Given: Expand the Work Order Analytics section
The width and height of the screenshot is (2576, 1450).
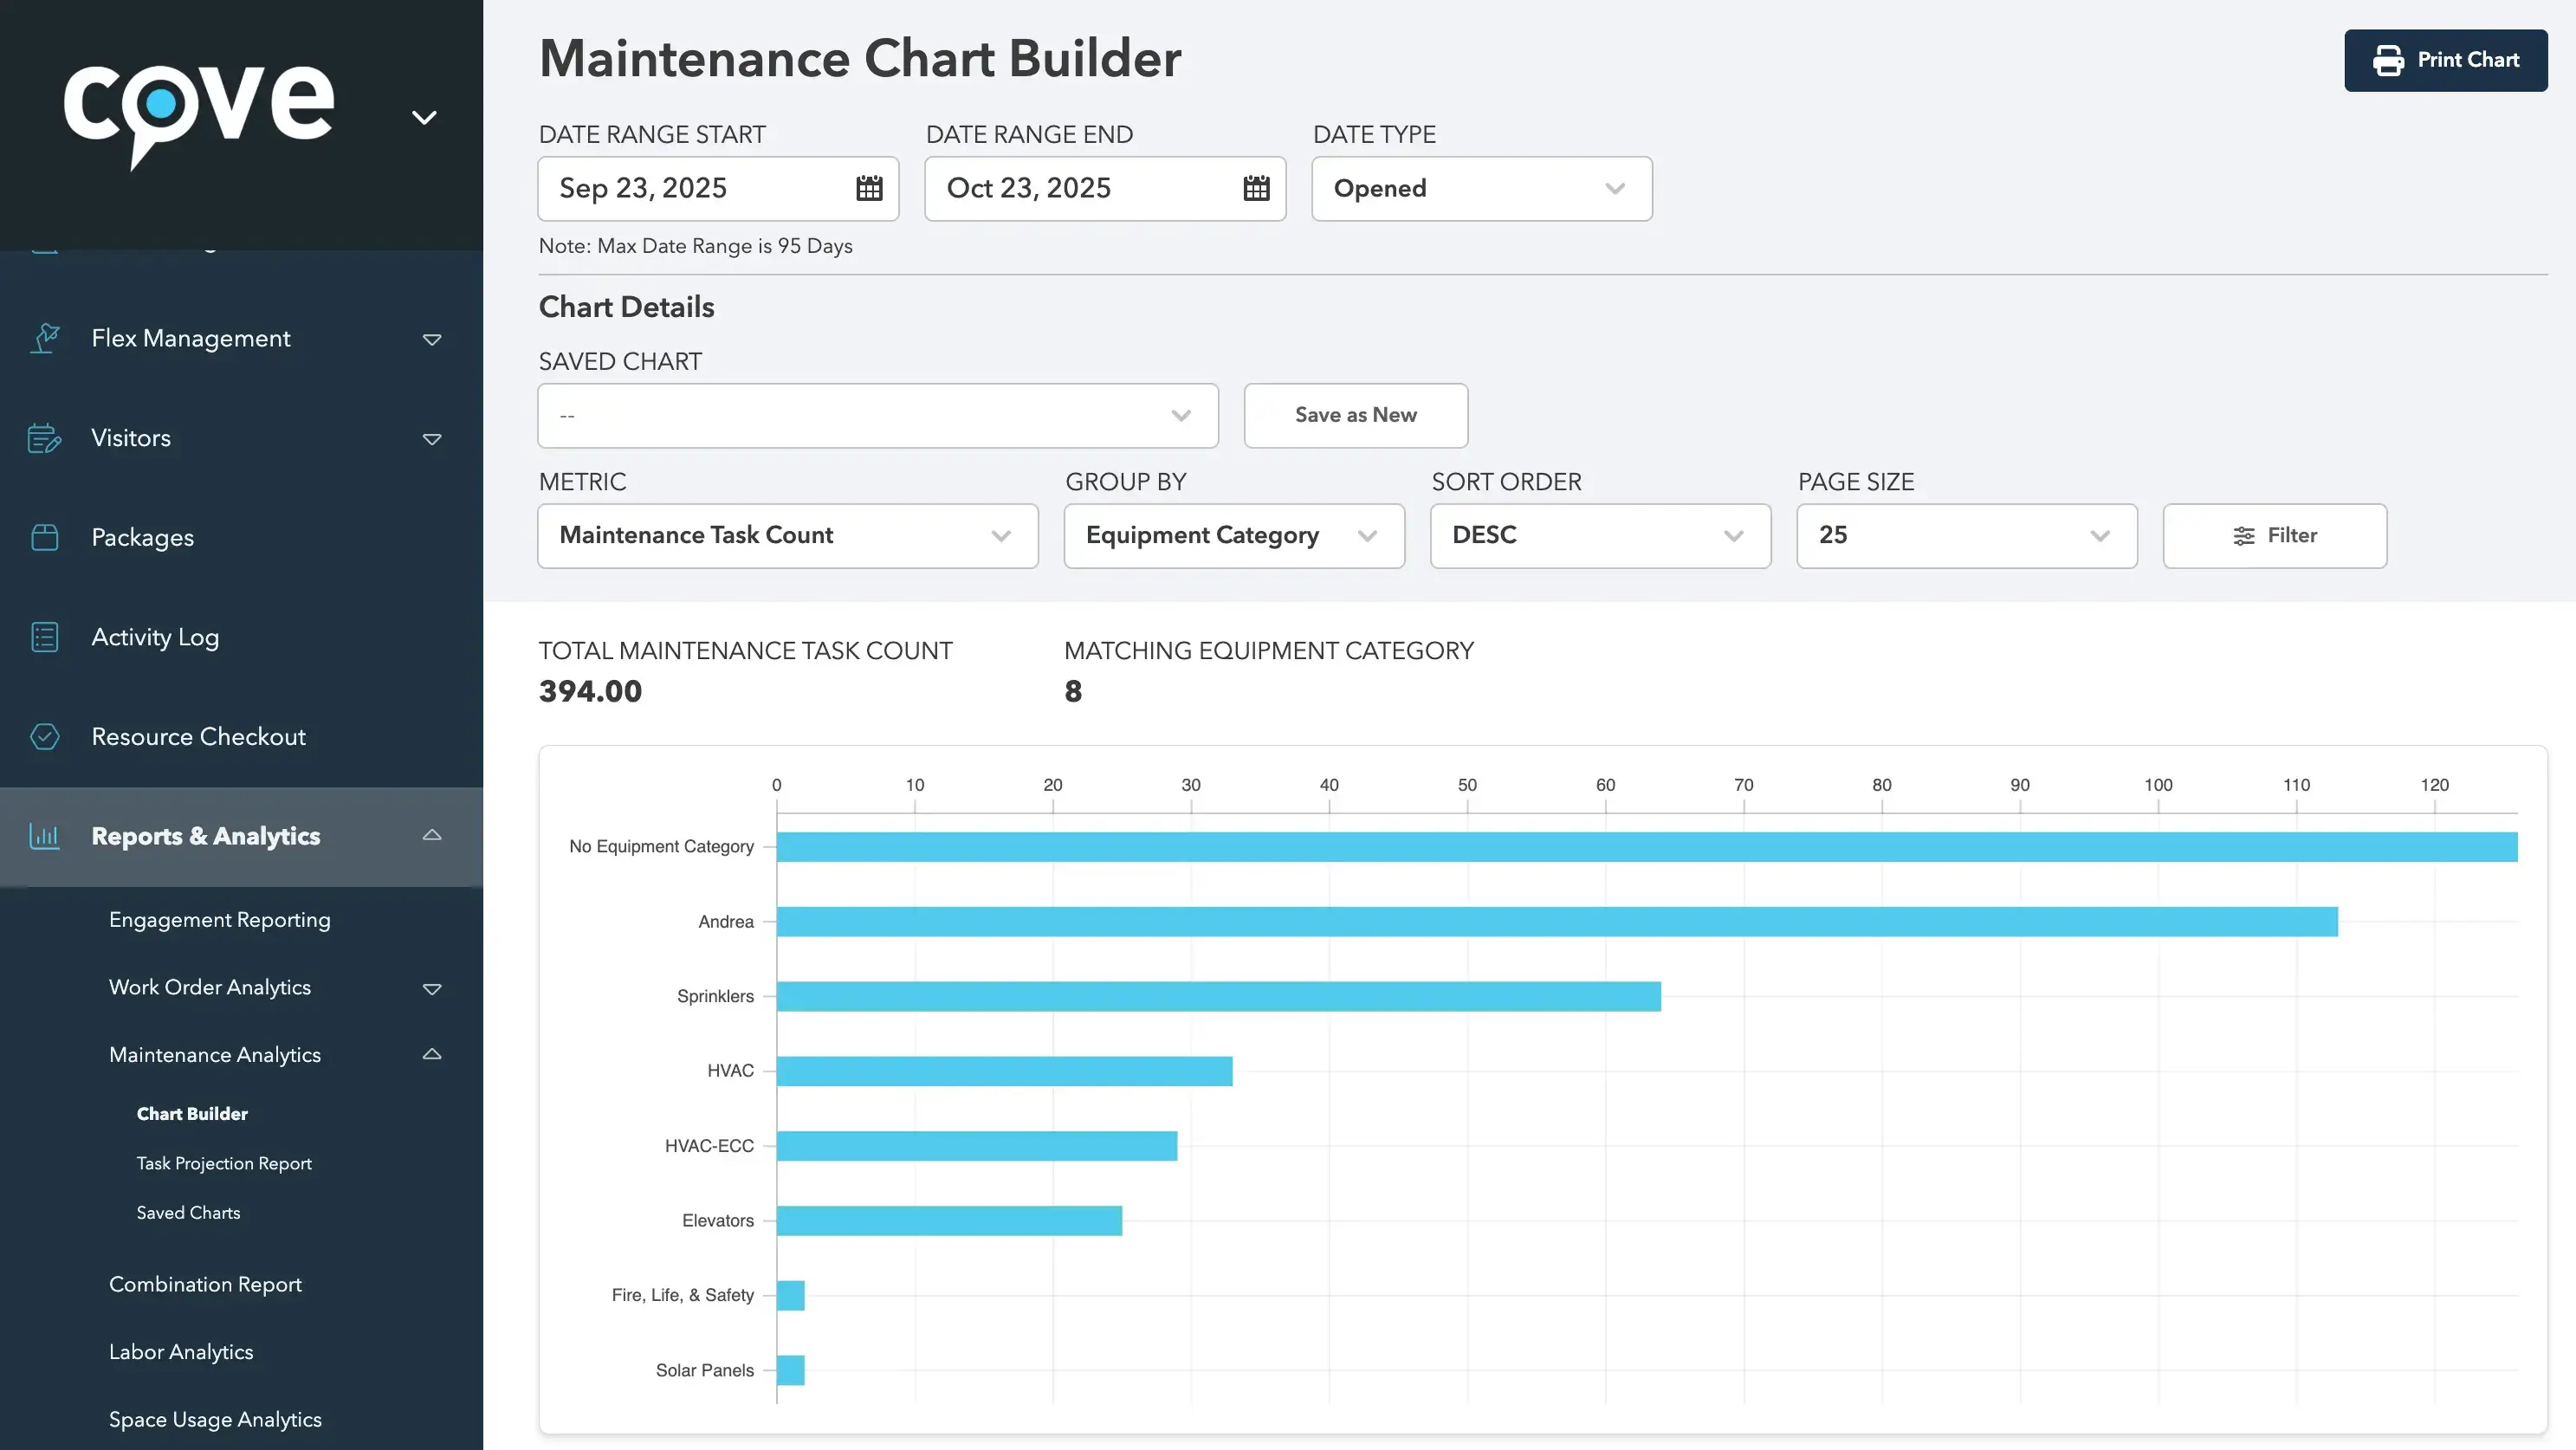Looking at the screenshot, I should 433,988.
